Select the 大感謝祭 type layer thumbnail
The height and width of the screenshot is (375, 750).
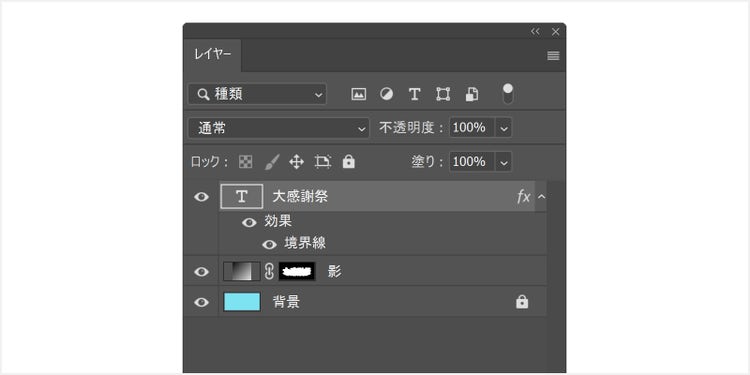(242, 196)
